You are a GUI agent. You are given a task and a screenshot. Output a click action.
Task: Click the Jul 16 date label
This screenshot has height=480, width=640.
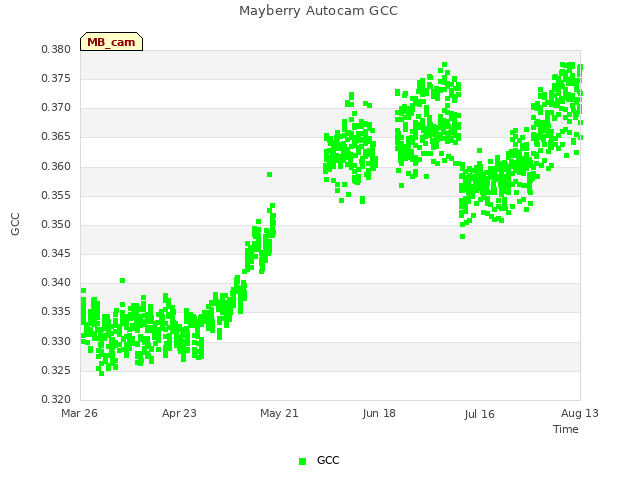point(479,414)
